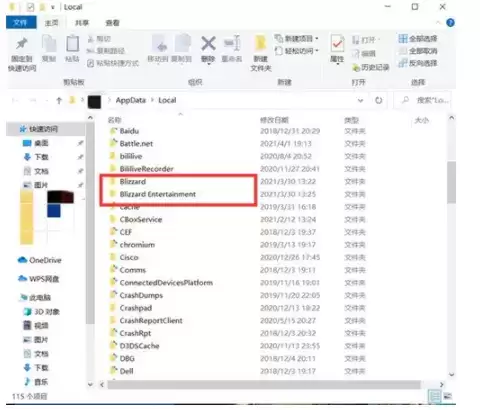Click 复制路径 copy path item
480x410 pixels.
(106, 51)
